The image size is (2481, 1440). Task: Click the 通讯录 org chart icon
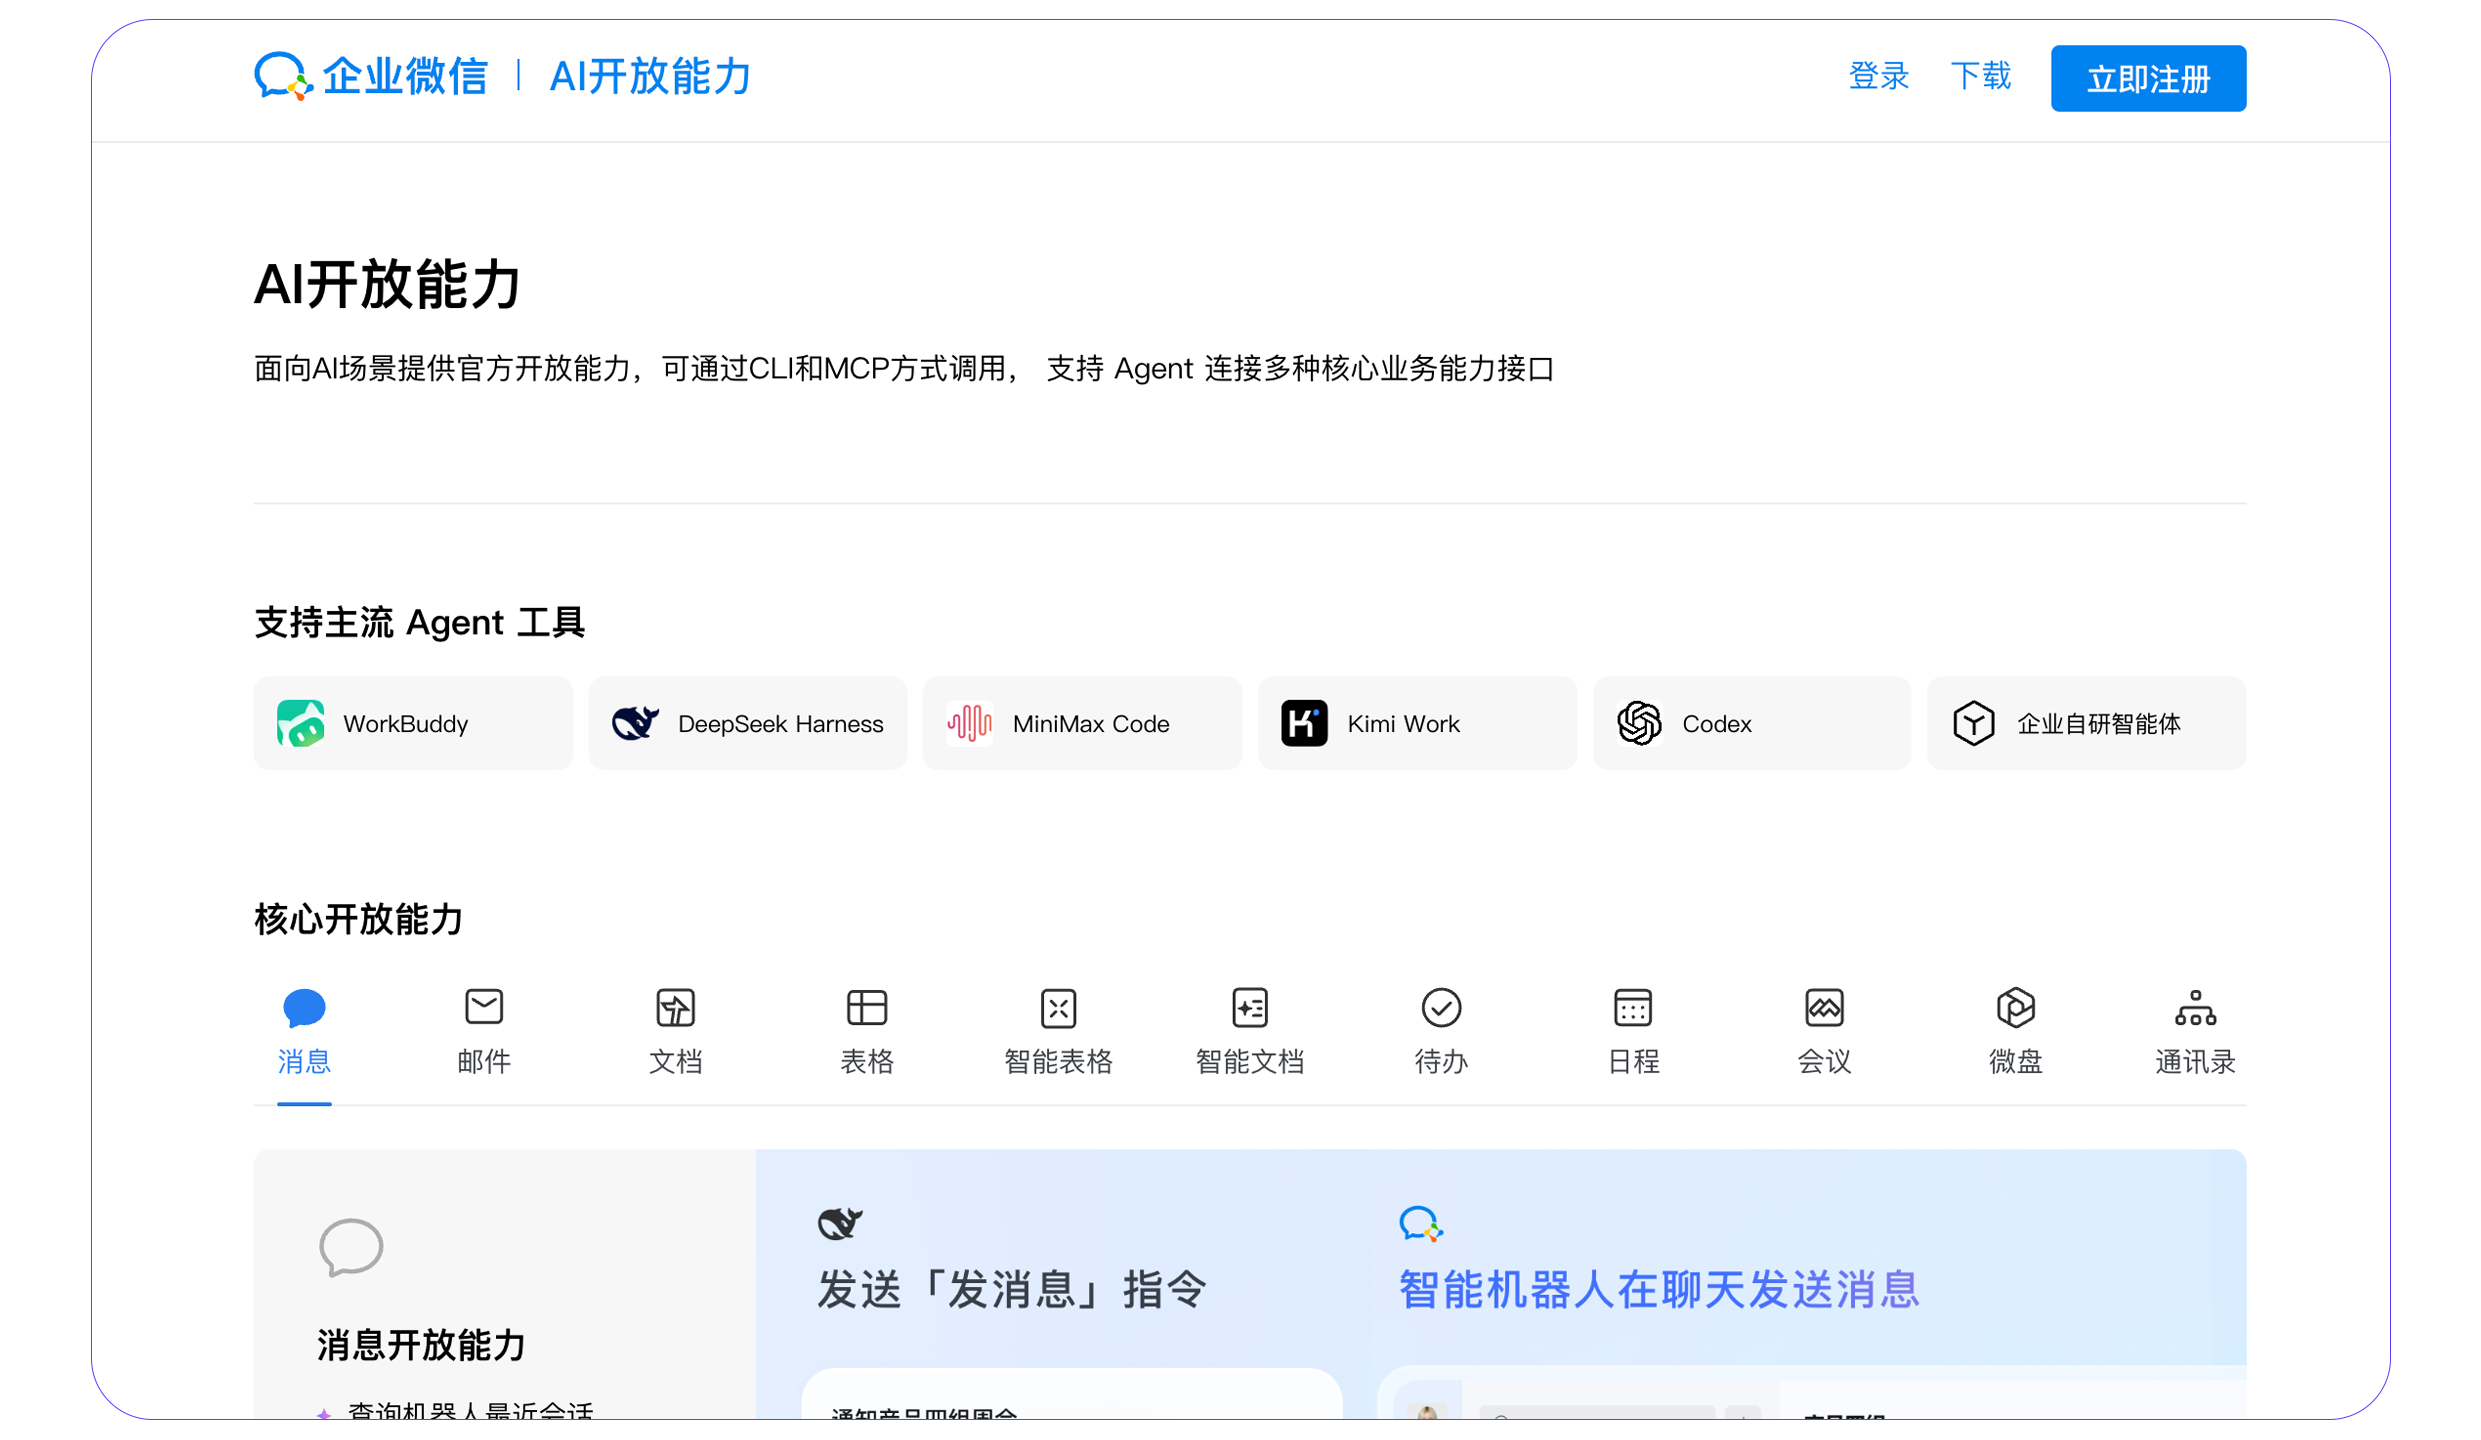pos(2195,1008)
